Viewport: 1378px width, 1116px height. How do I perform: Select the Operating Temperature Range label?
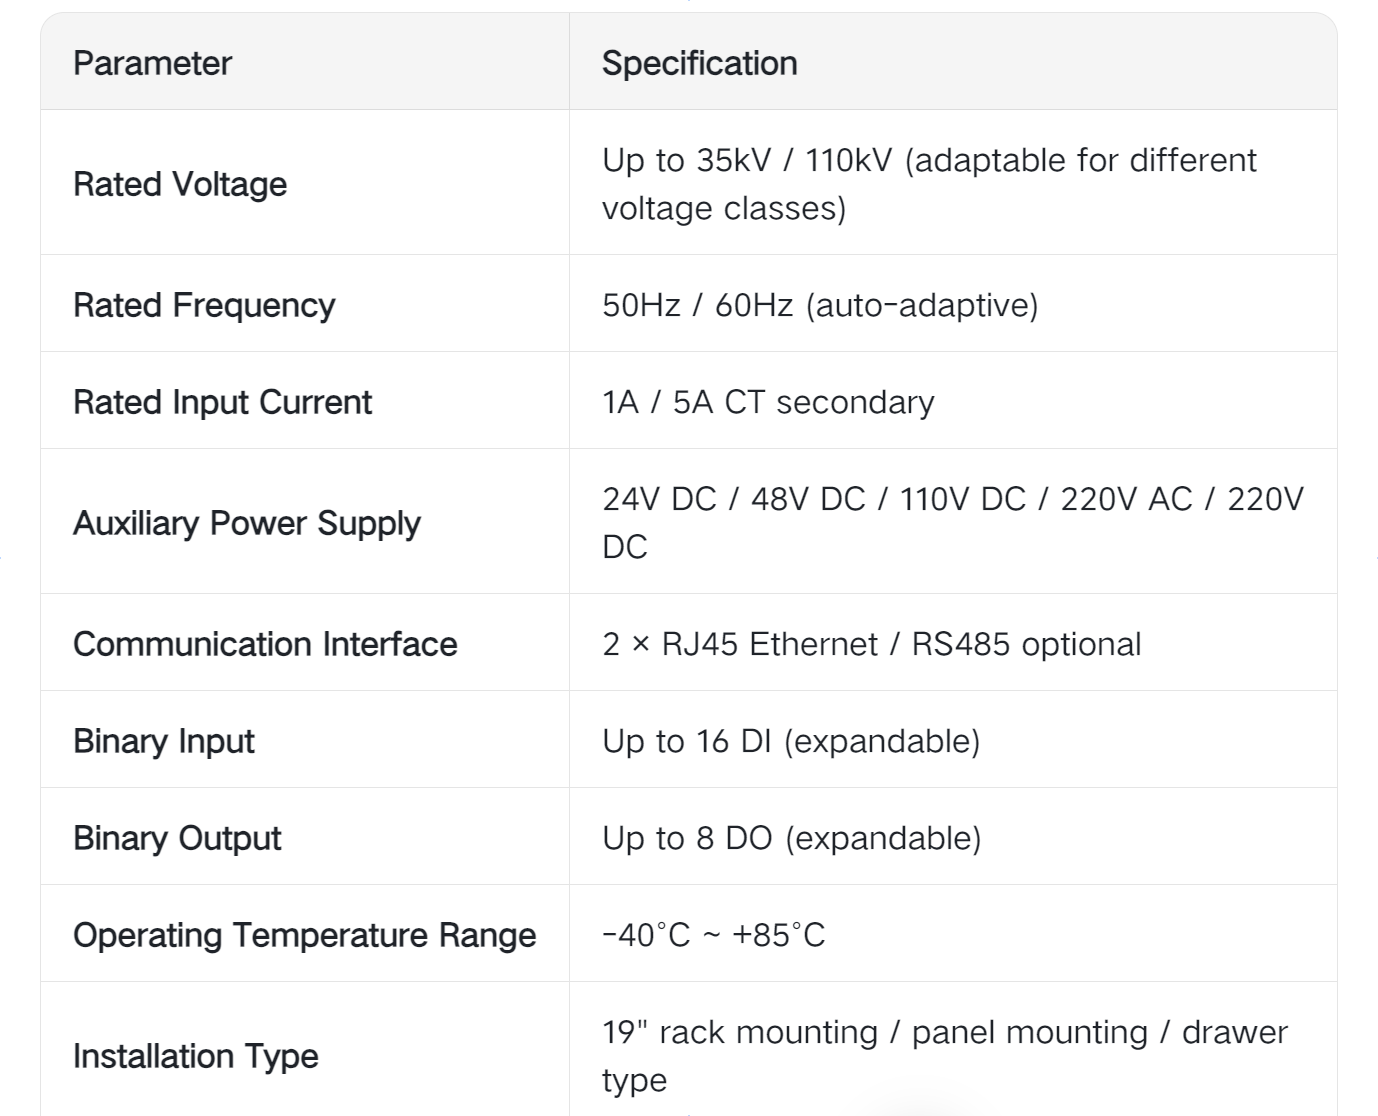pos(304,935)
